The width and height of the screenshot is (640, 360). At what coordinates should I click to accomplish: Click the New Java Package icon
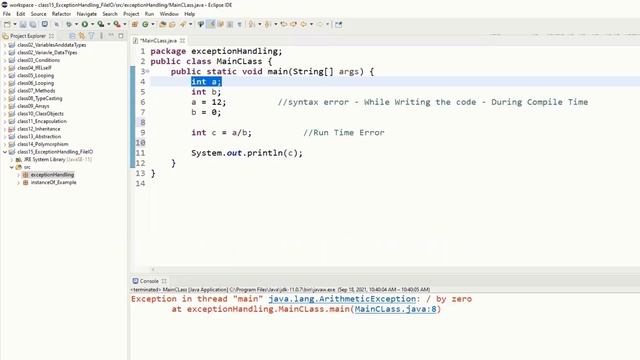(x=134, y=24)
